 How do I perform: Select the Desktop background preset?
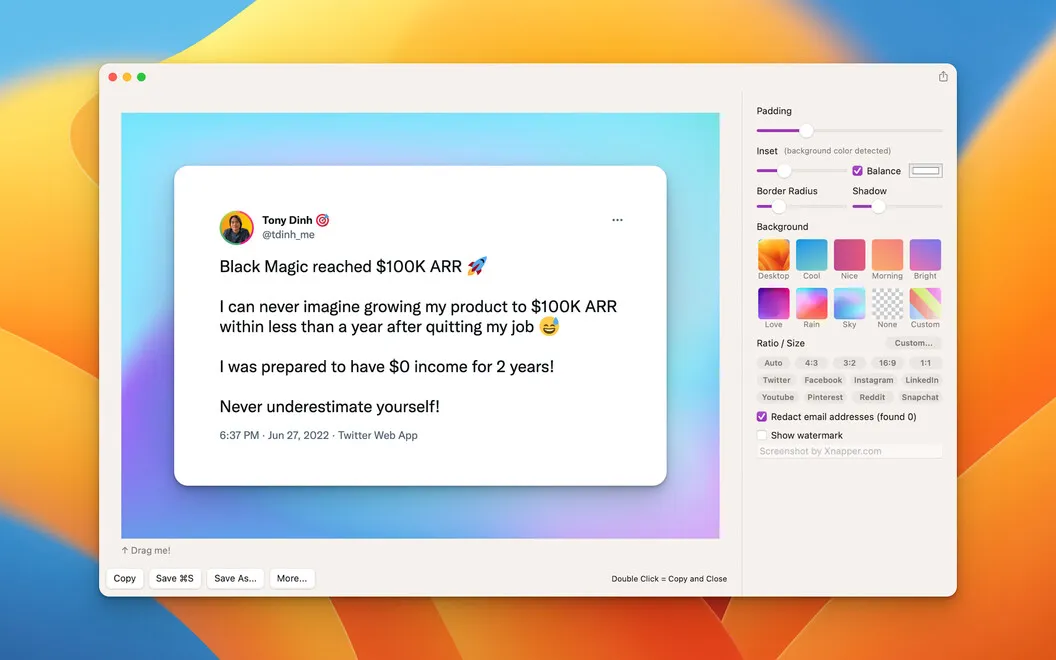[x=773, y=255]
